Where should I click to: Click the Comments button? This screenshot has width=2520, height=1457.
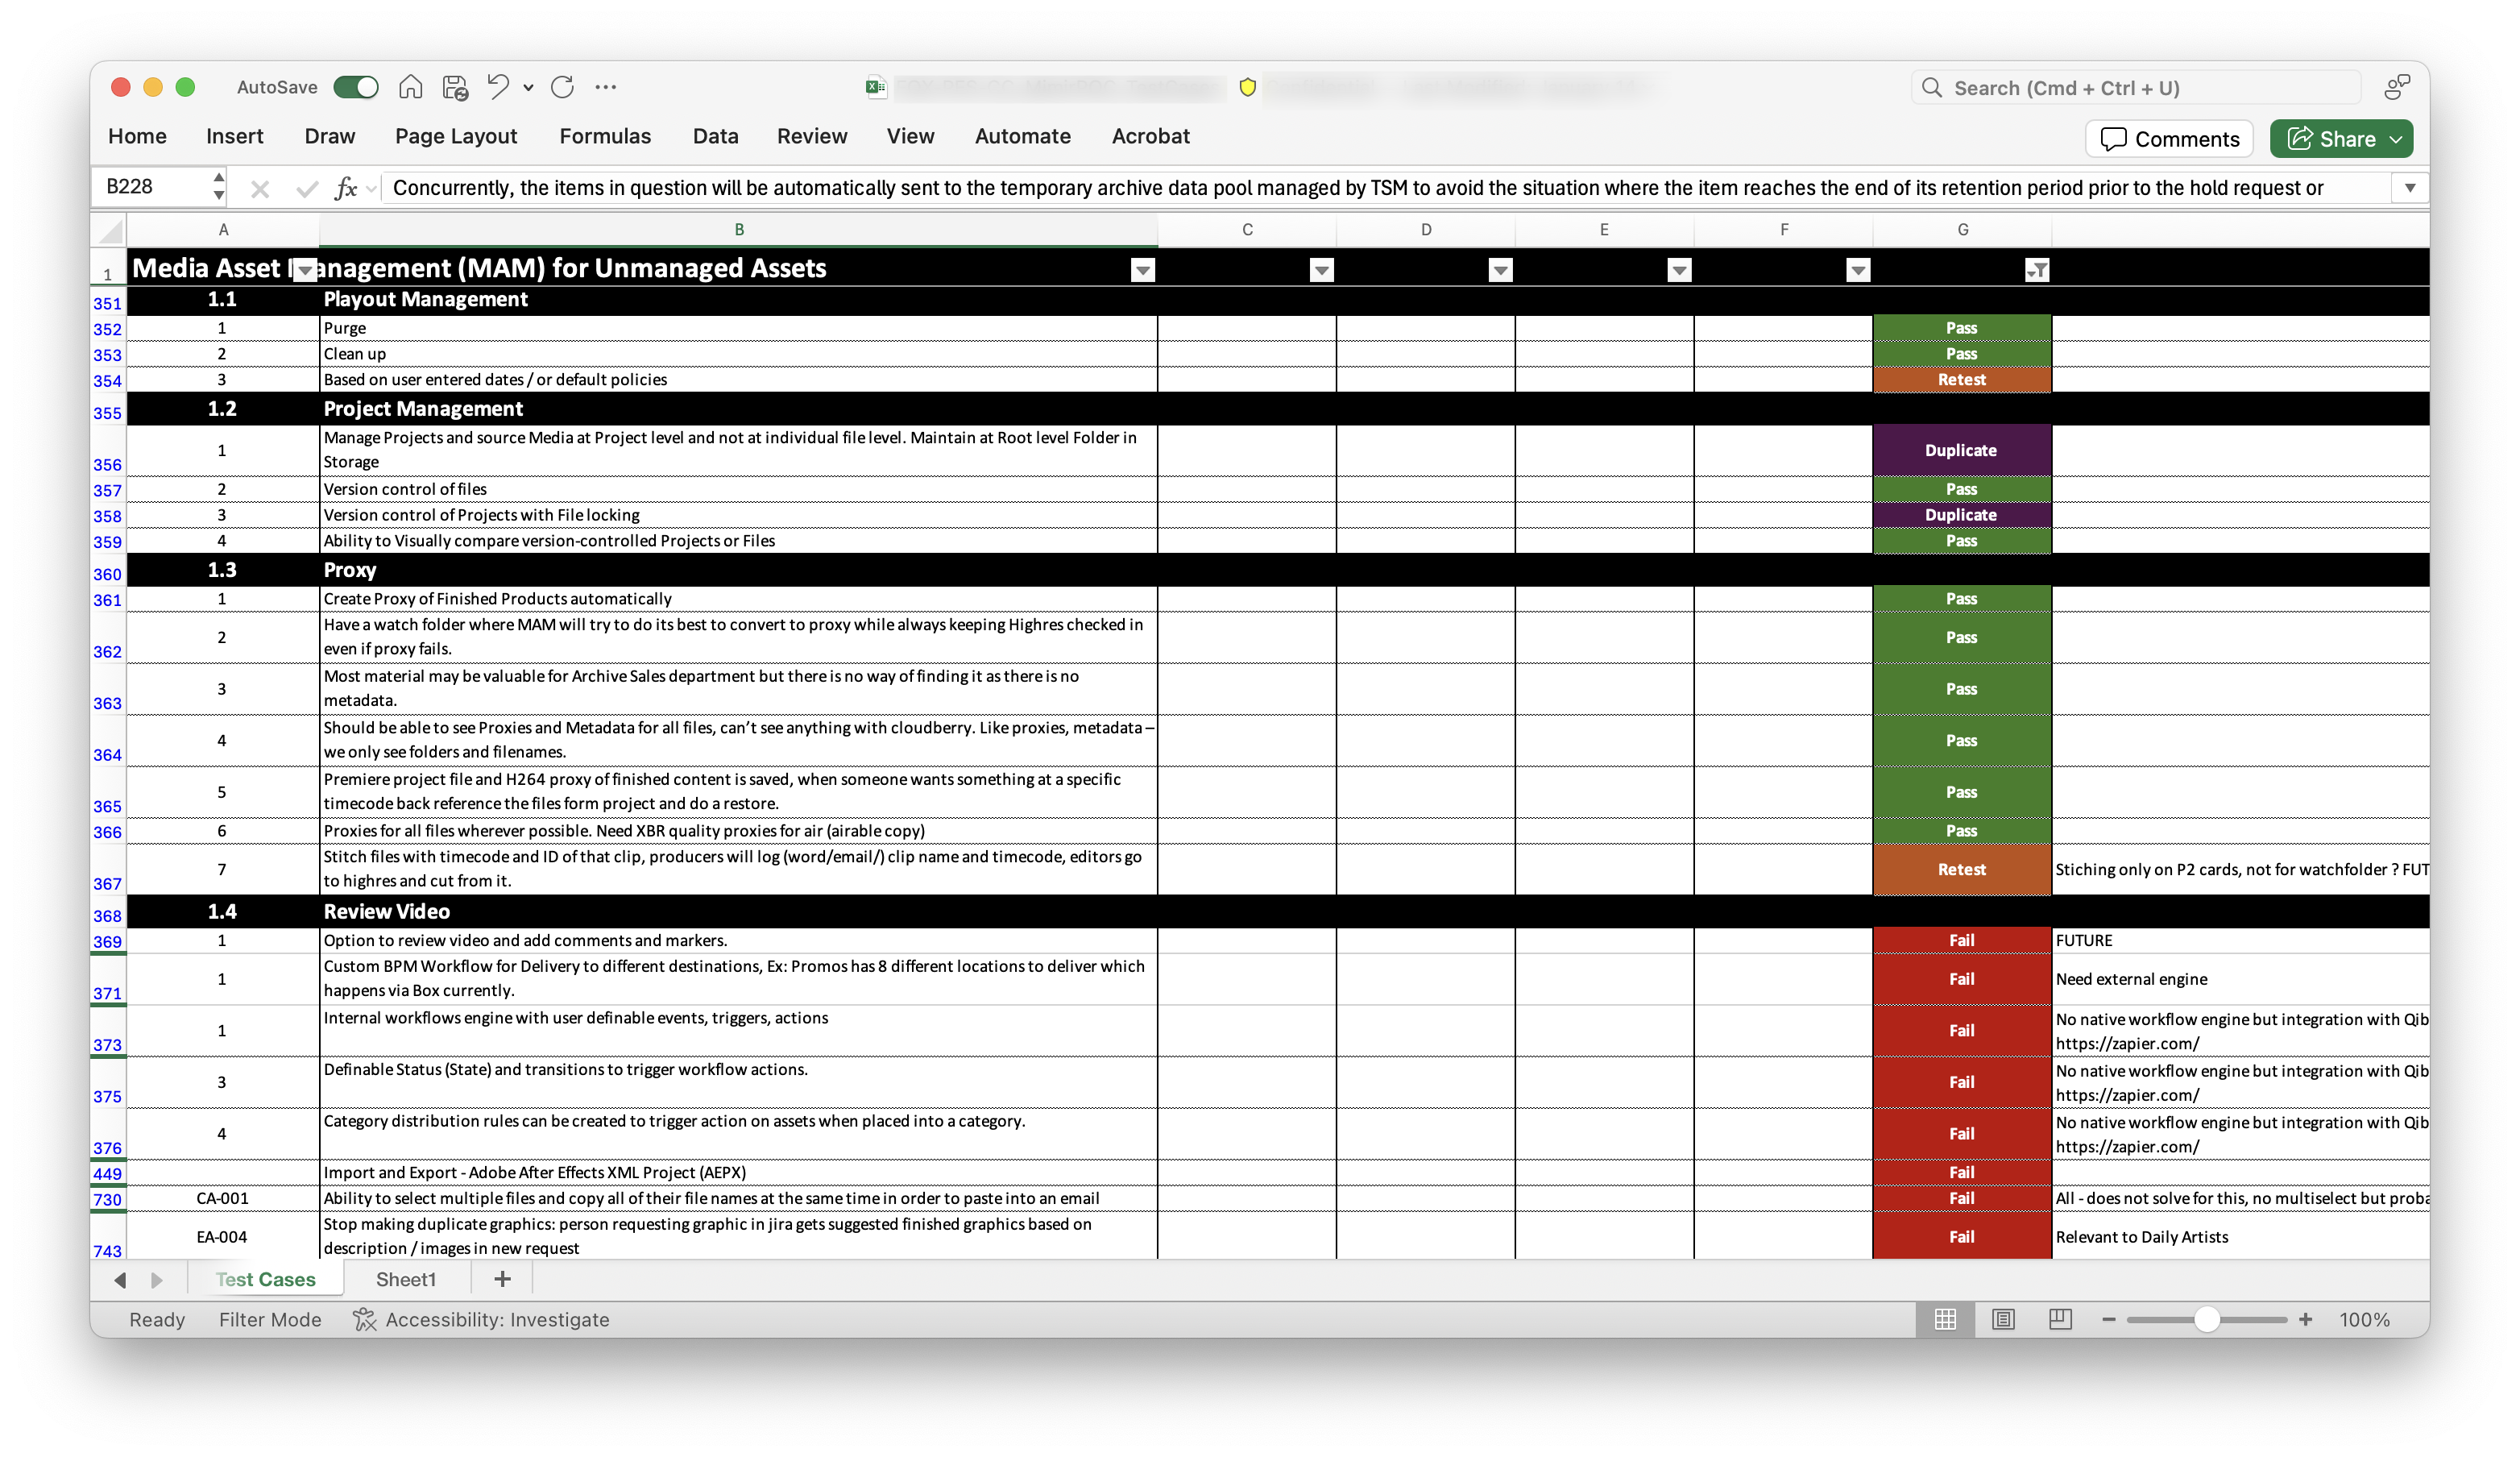pyautogui.click(x=2169, y=139)
